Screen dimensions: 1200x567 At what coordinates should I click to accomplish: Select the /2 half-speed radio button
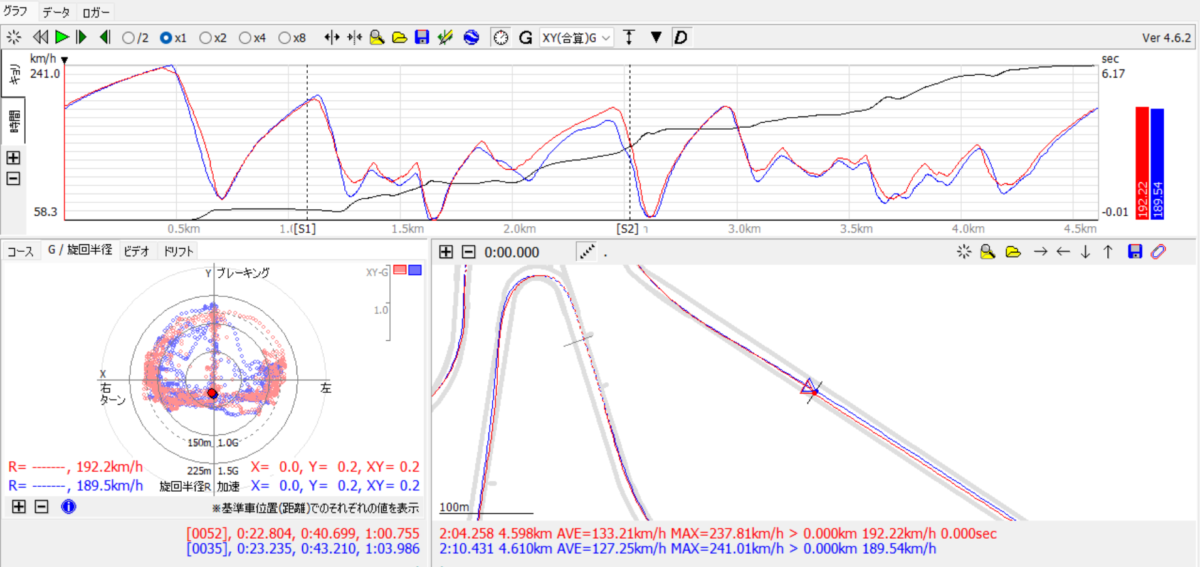pos(128,37)
